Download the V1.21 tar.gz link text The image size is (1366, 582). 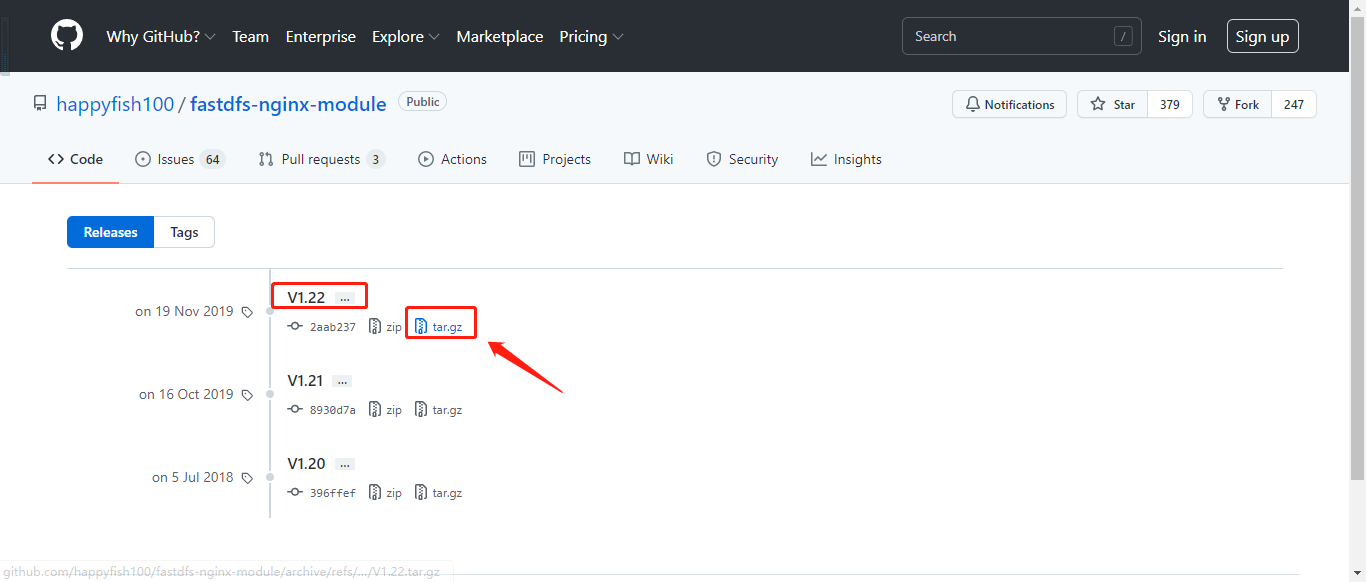click(x=447, y=410)
